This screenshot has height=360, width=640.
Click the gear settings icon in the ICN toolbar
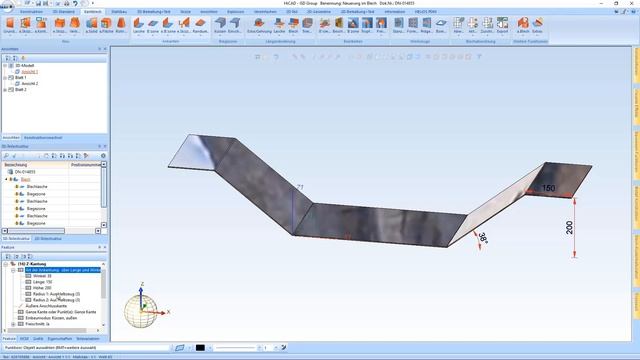103,156
